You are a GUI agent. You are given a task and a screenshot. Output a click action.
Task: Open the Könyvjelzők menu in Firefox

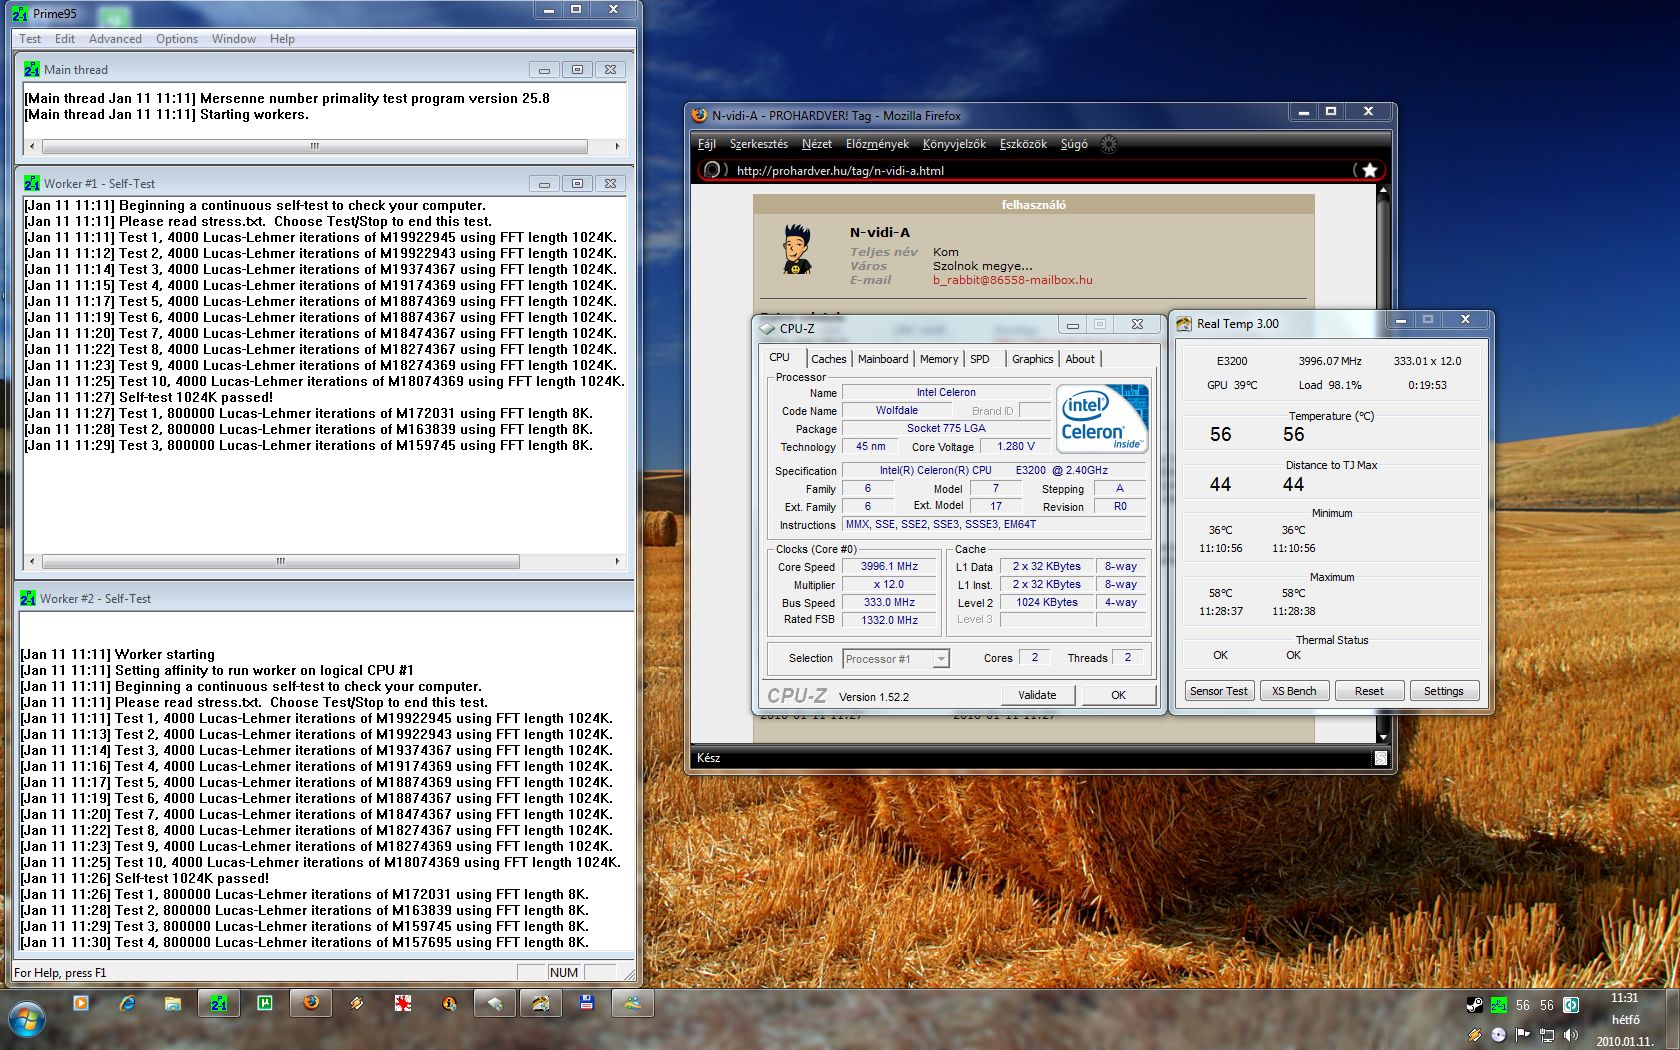[954, 144]
